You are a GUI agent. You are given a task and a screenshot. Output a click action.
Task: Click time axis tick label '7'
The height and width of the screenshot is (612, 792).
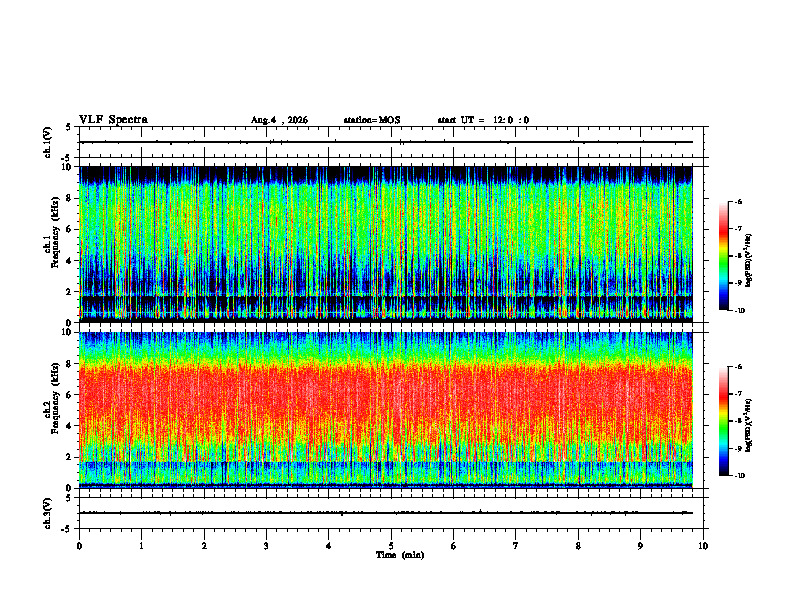click(x=516, y=546)
